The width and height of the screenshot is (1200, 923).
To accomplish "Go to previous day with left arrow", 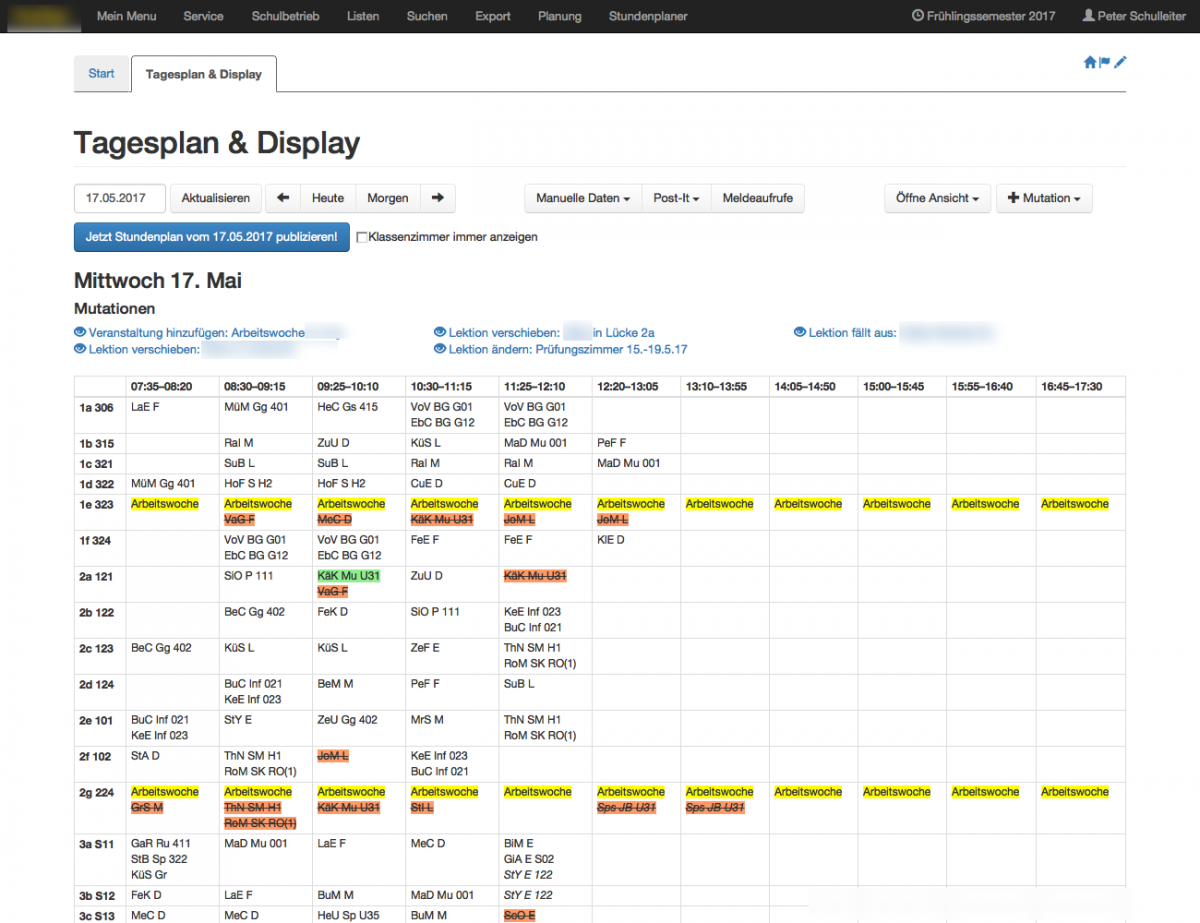I will [x=283, y=198].
